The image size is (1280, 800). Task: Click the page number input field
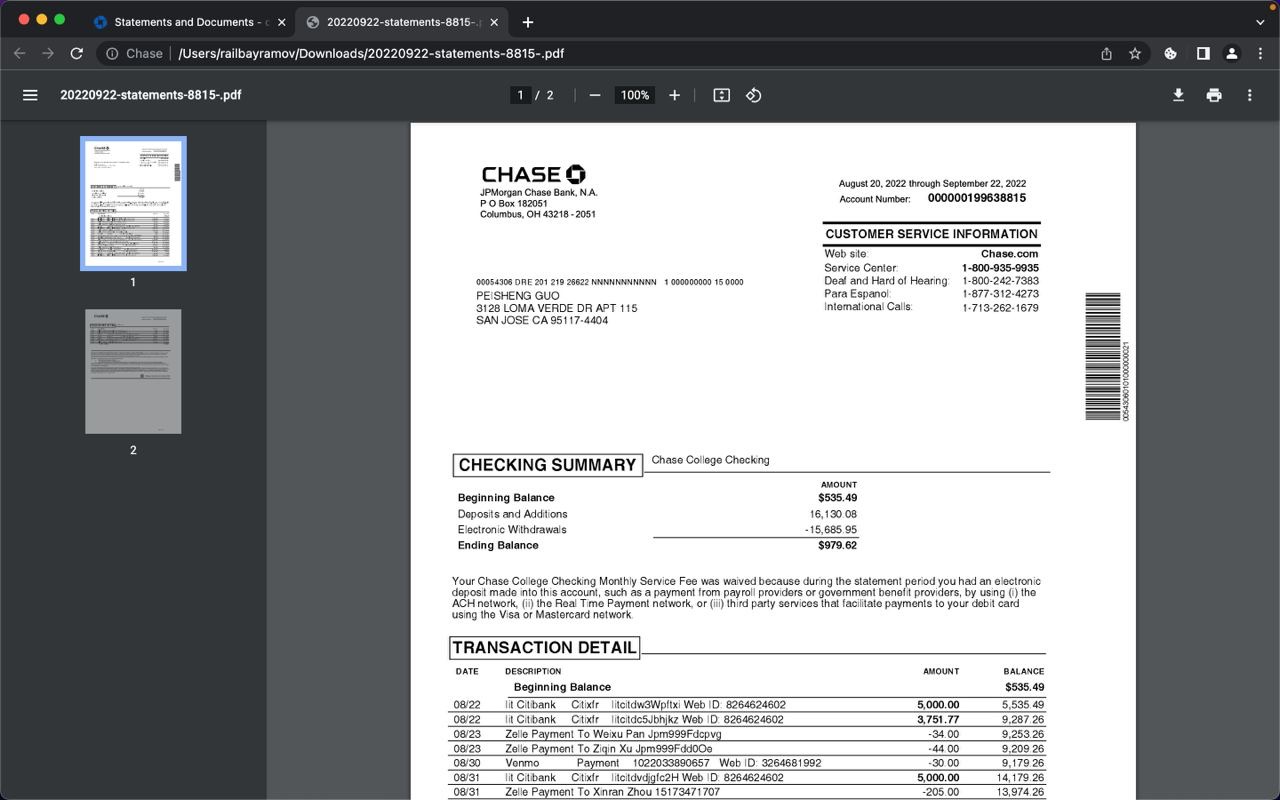pyautogui.click(x=519, y=95)
